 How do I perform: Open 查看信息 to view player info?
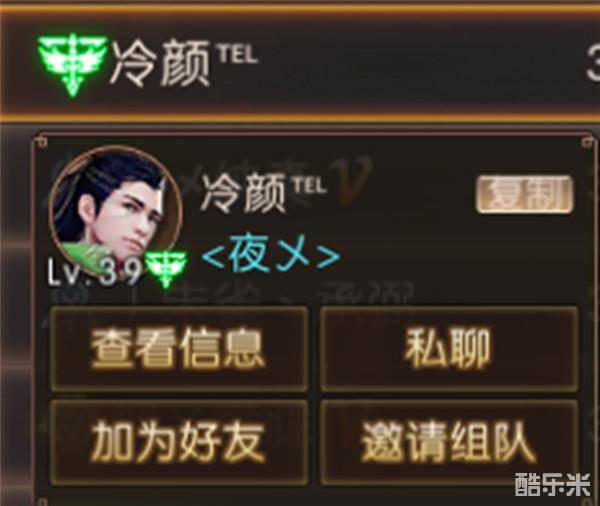[x=179, y=349]
